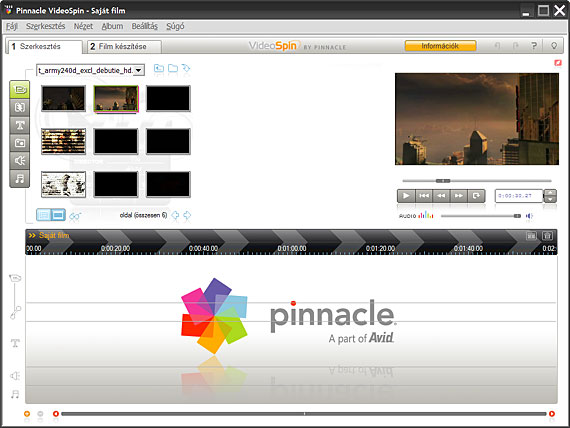Switch album to icon view
The height and width of the screenshot is (428, 570).
pos(58,215)
